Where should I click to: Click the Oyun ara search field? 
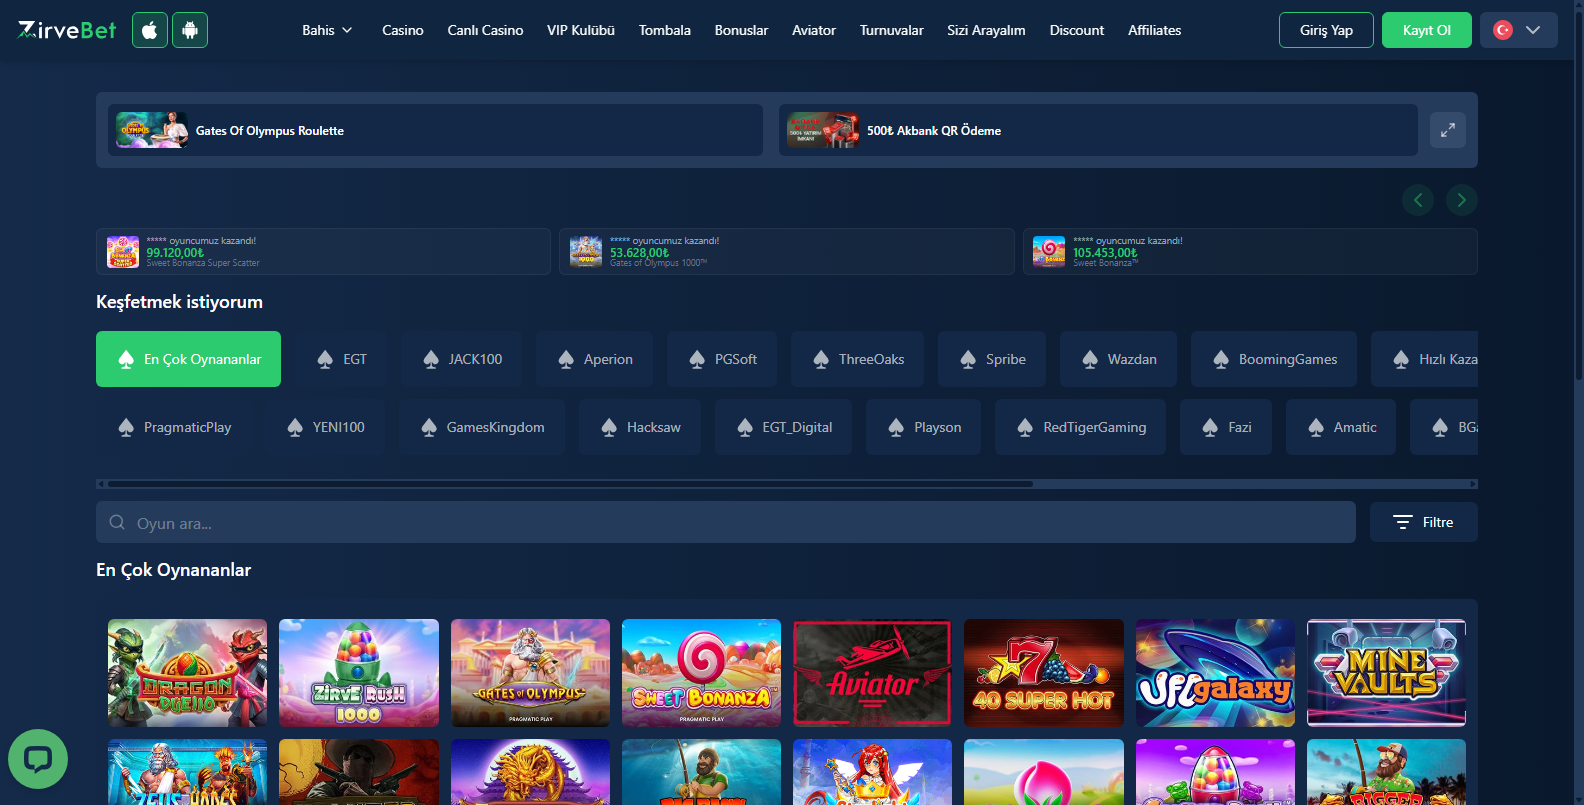[x=726, y=522]
